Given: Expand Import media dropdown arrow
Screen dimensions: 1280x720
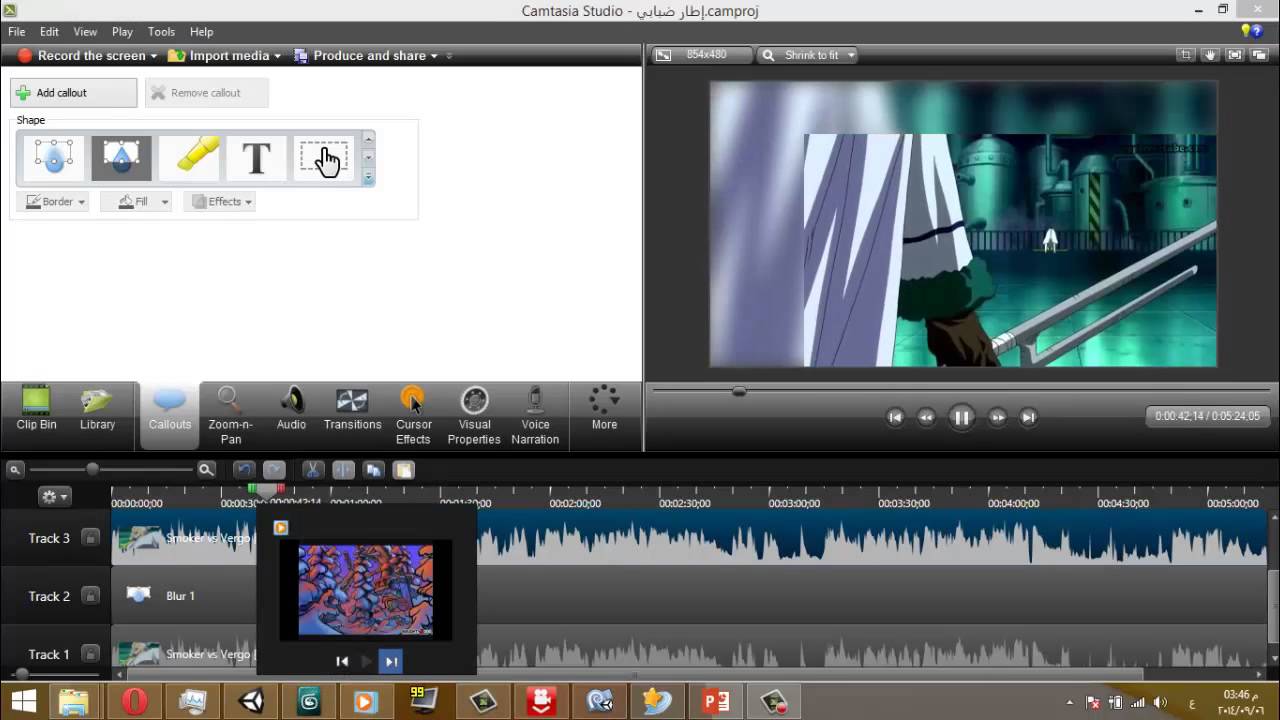Looking at the screenshot, I should point(277,56).
